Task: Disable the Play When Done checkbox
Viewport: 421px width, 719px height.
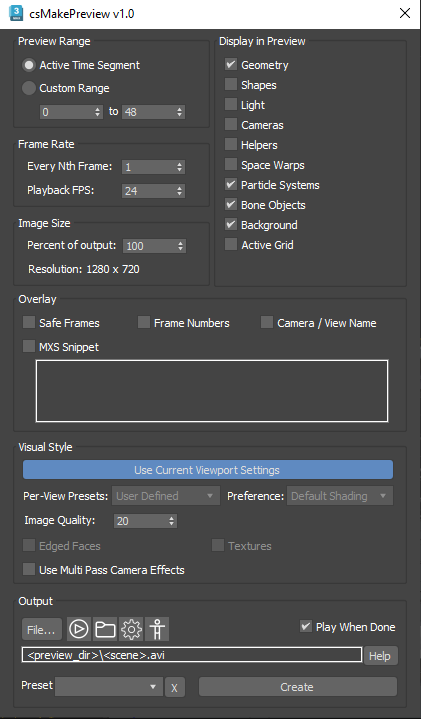Action: [305, 626]
